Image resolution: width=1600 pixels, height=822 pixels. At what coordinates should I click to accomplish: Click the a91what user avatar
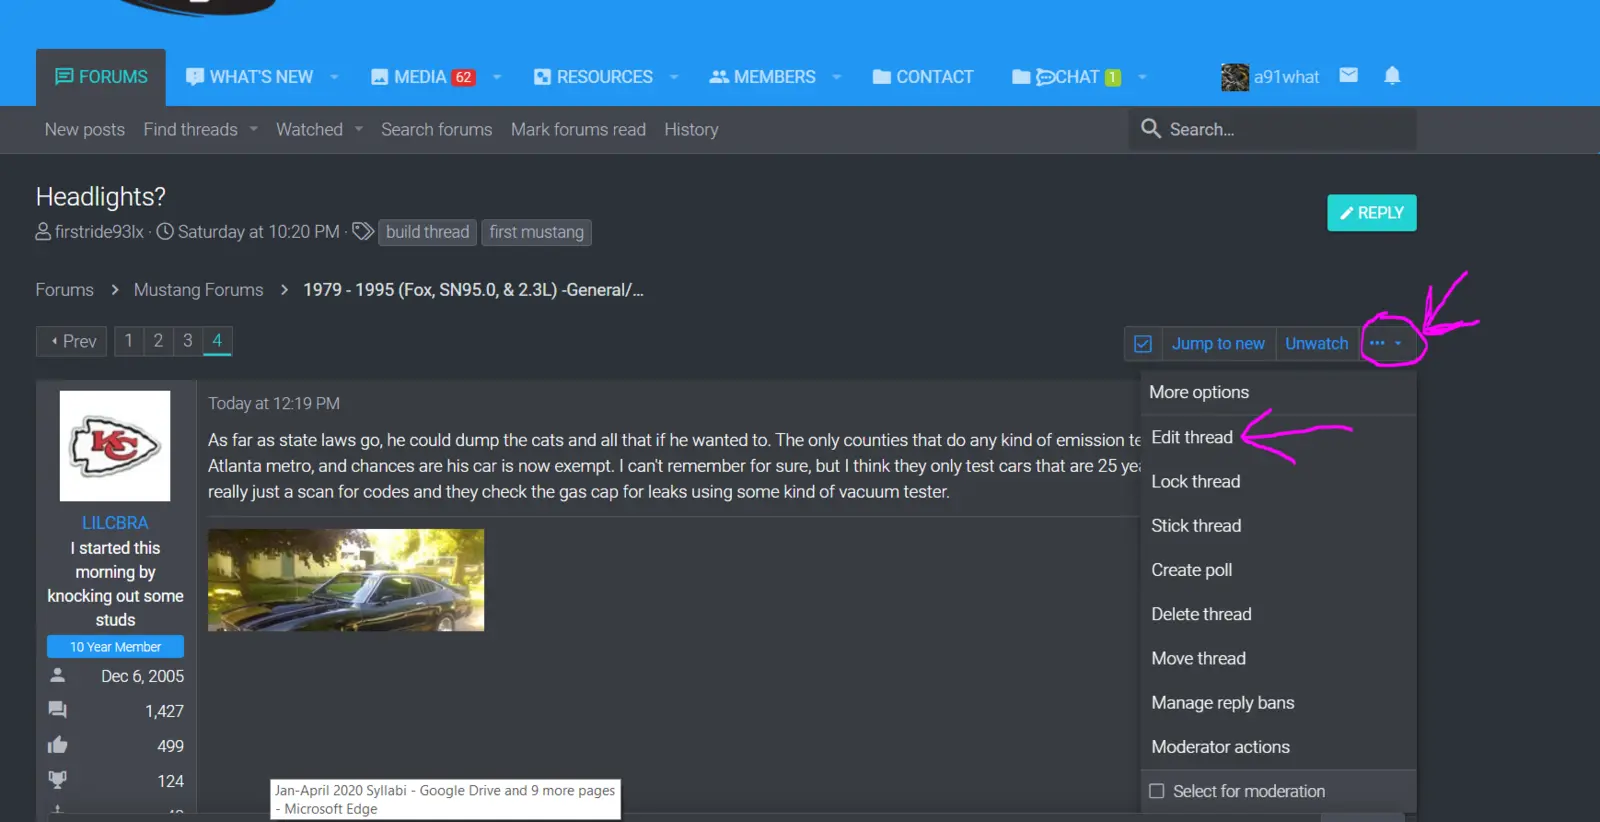pos(1235,77)
